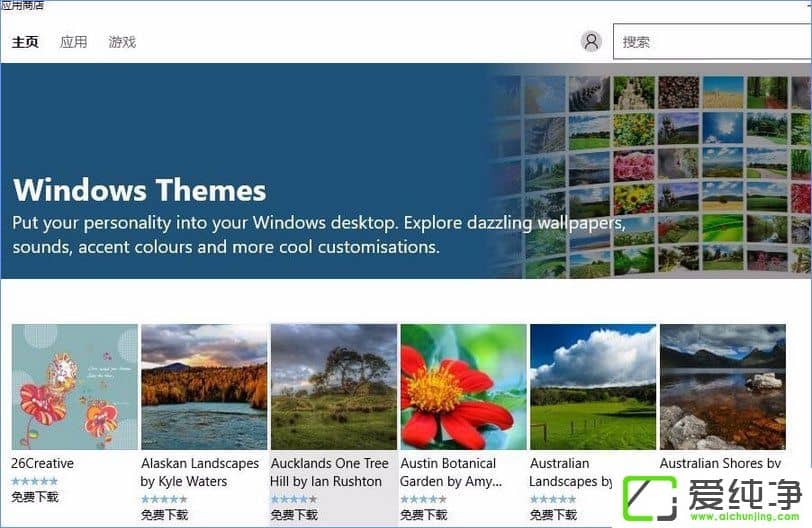Click the 搜索 search box
812x528 pixels.
point(710,42)
